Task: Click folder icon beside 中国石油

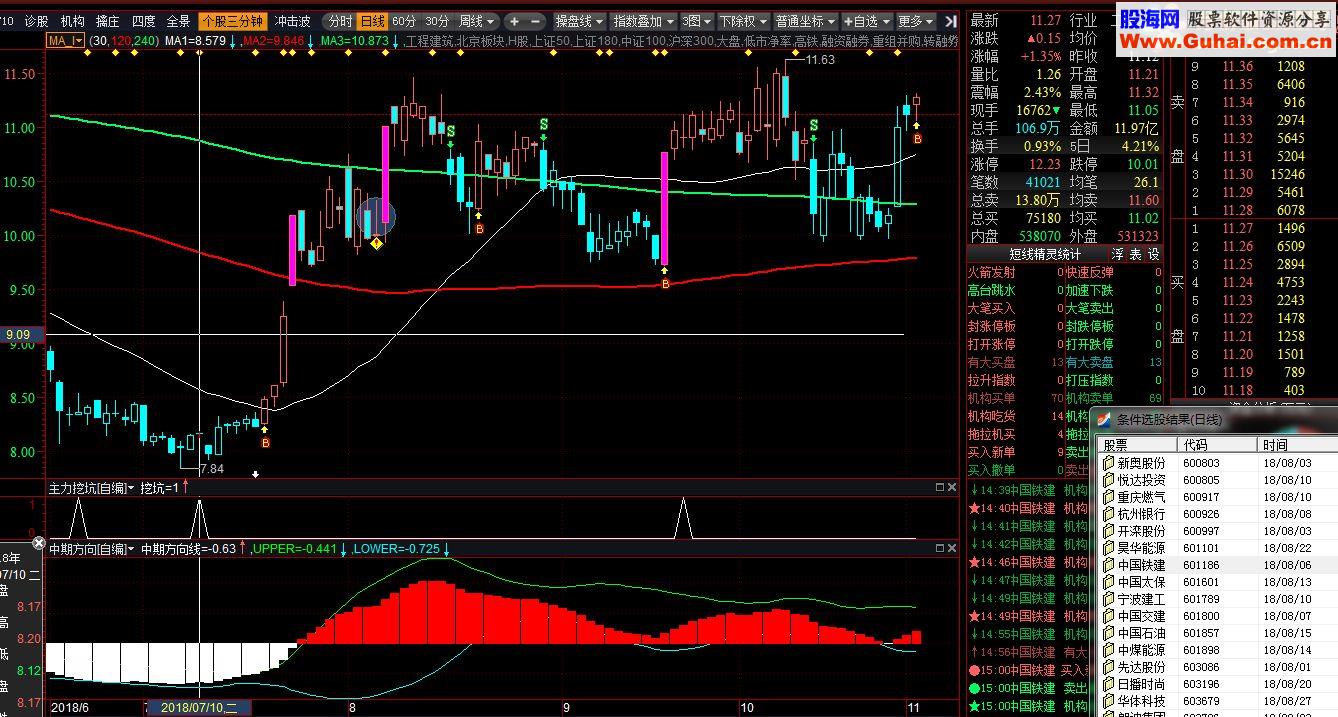Action: [1108, 633]
